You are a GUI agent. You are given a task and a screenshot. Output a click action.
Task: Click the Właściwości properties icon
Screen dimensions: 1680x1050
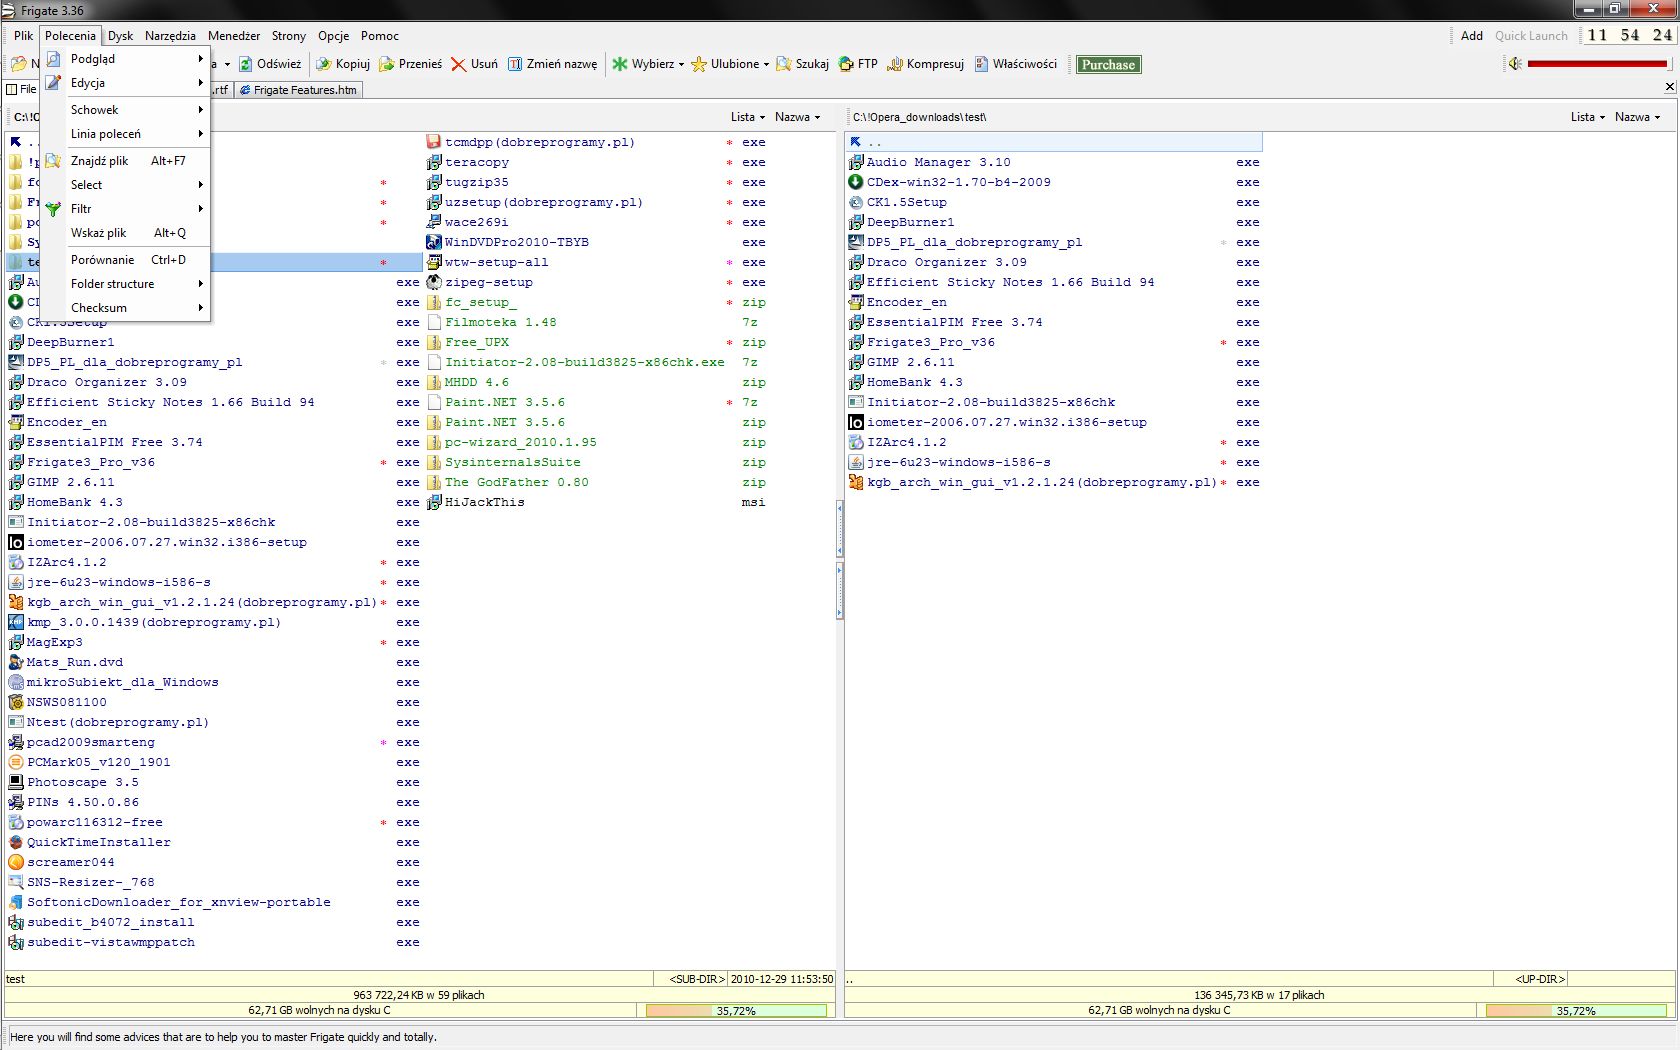tap(981, 64)
